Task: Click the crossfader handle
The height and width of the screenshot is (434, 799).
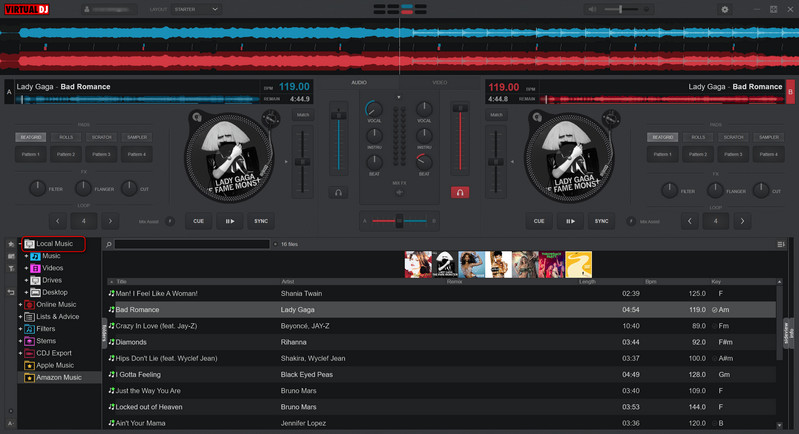Action: tap(400, 221)
